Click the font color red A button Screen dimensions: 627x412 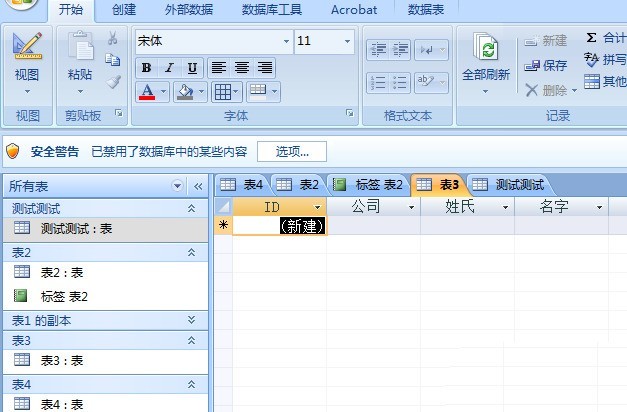point(147,92)
